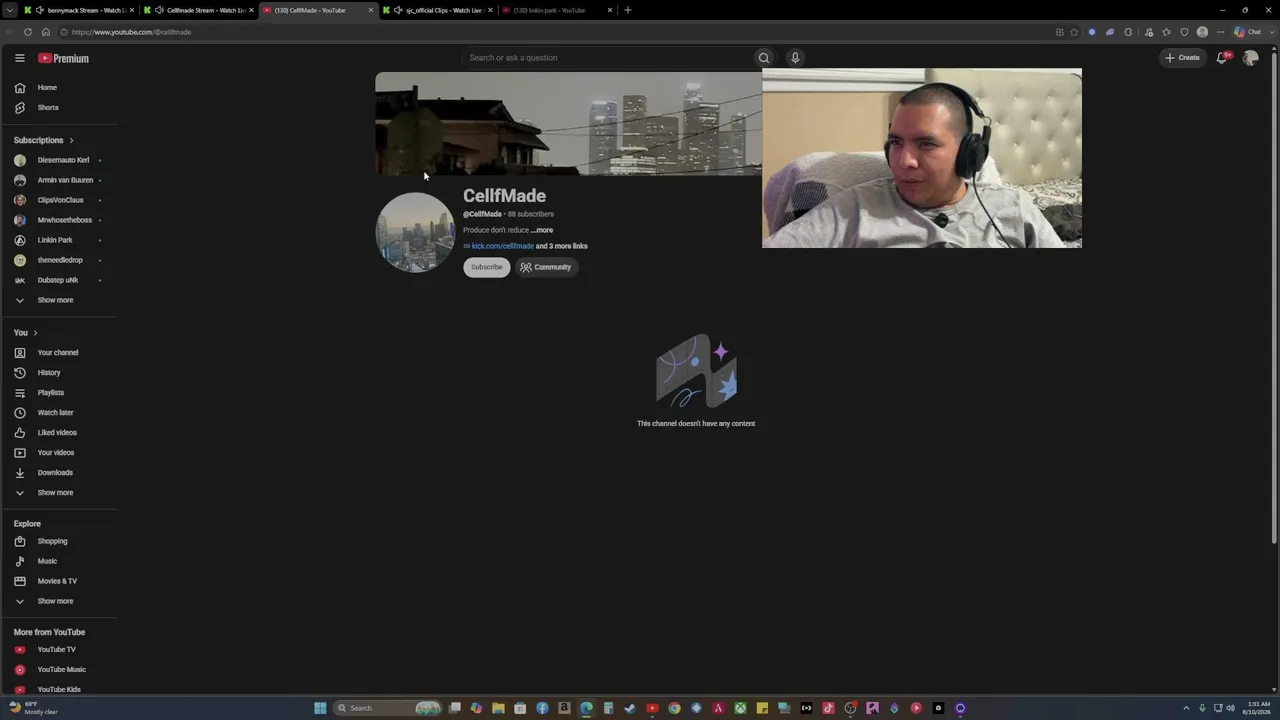Open the Dubstep uNk subscription
Screen dimensions: 1280x720
[60, 281]
